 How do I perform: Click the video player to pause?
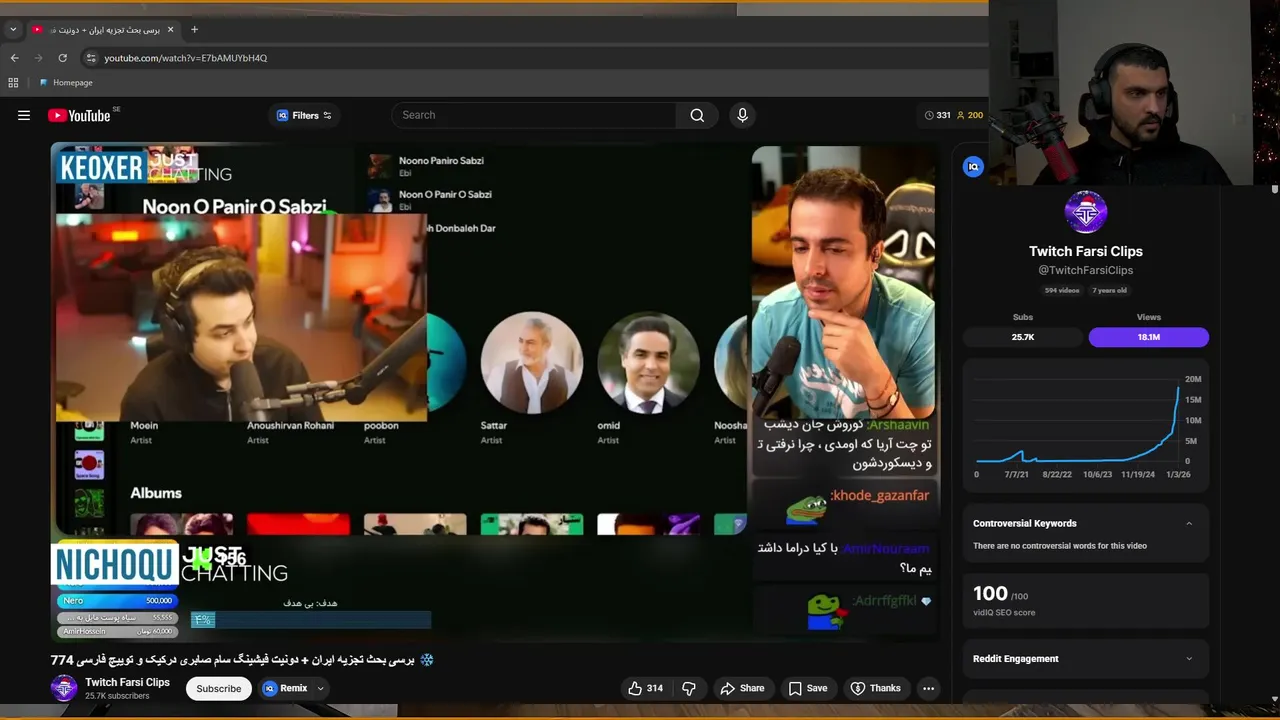point(495,392)
